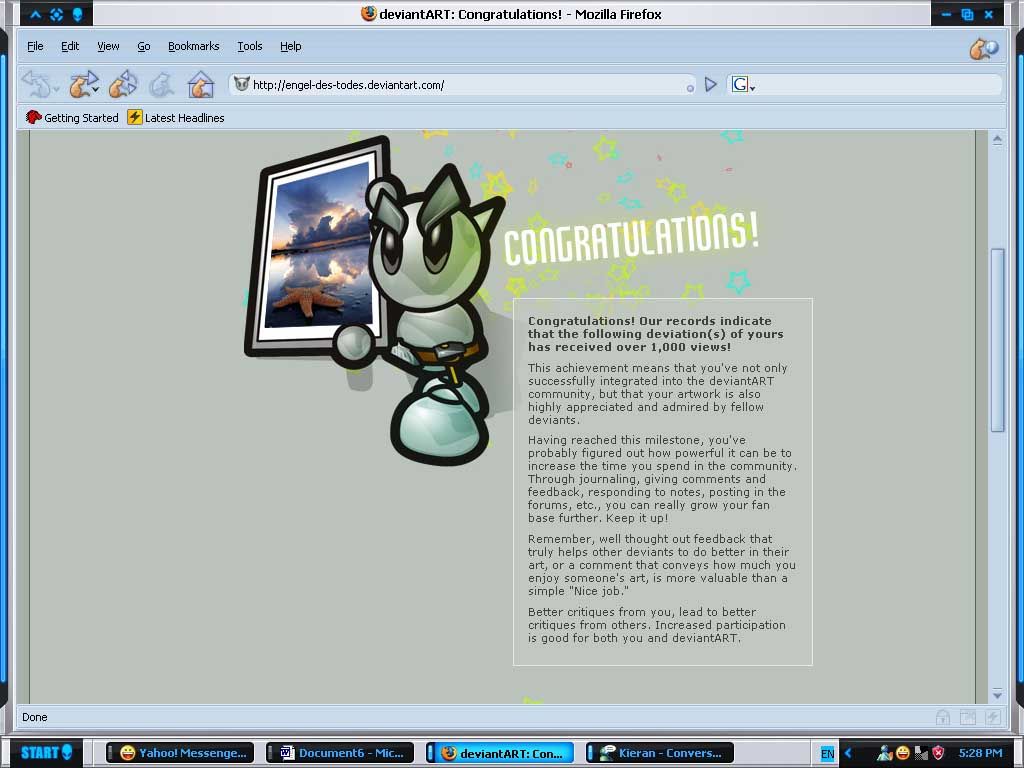Open the Google search engine dropdown
This screenshot has height=768, width=1024.
[743, 84]
